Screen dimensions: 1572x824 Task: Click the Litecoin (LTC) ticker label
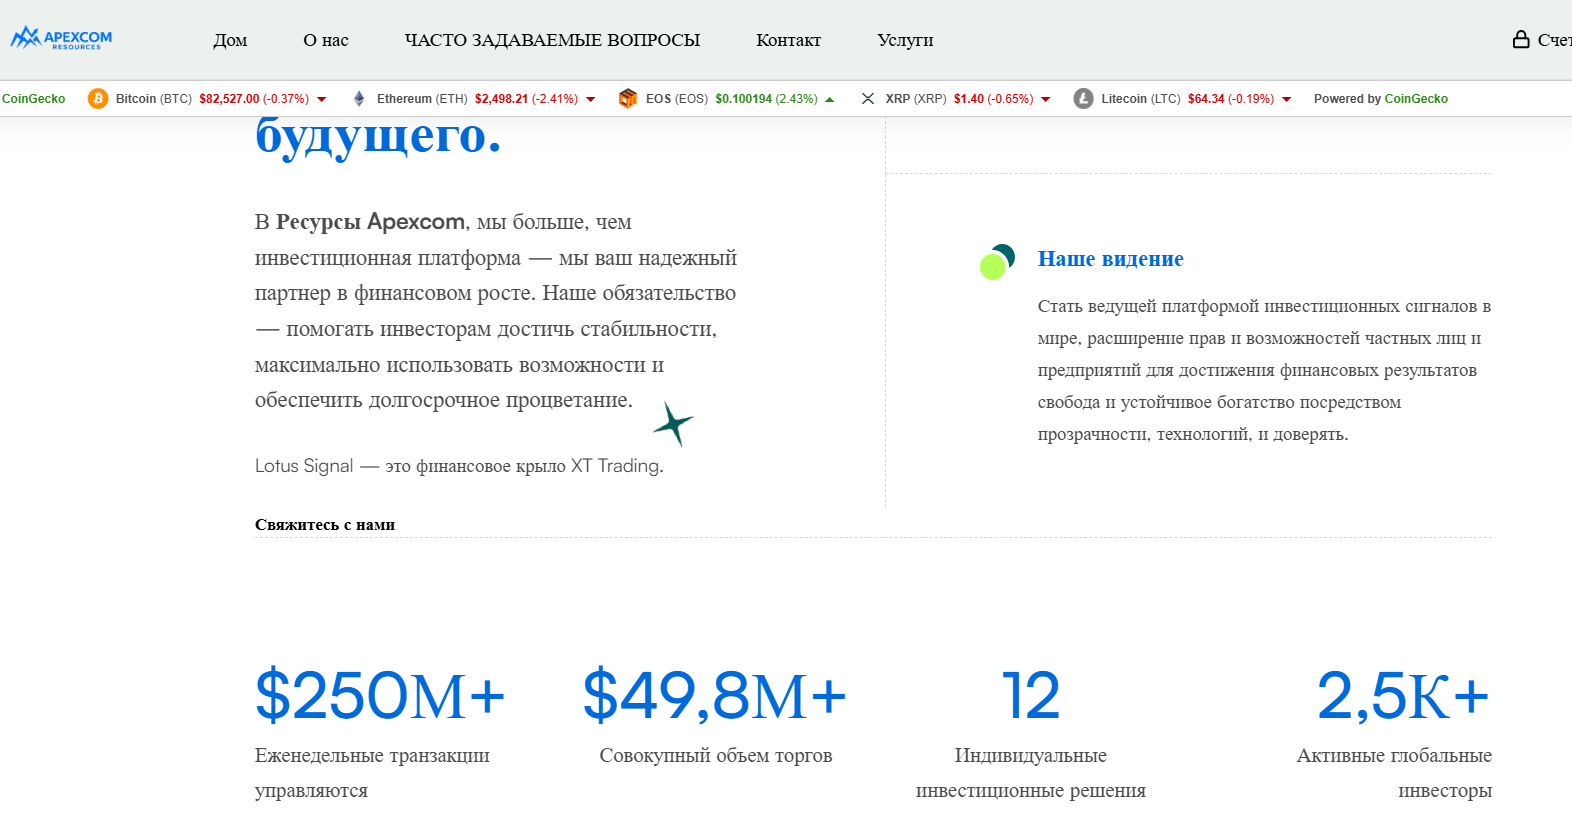1141,99
